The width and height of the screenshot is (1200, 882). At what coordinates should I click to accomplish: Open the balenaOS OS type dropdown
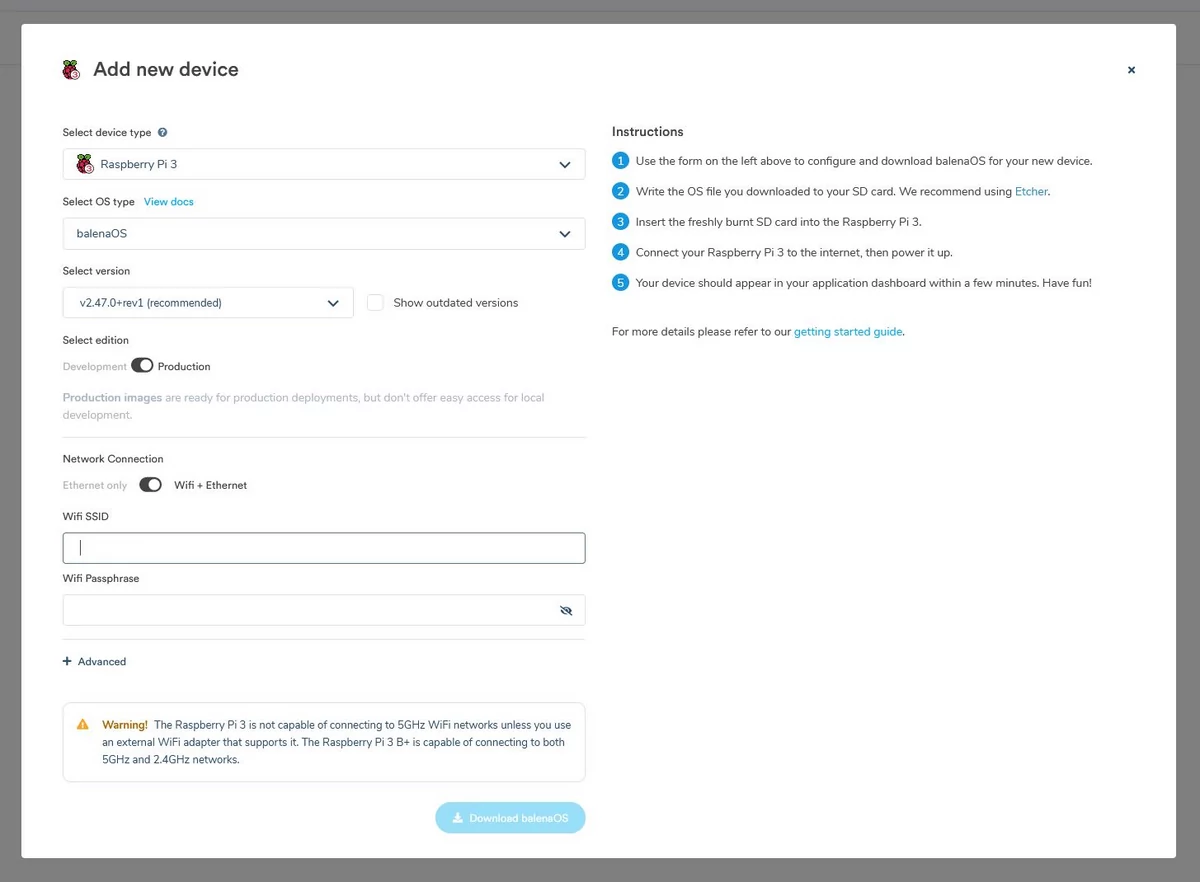[x=324, y=233]
